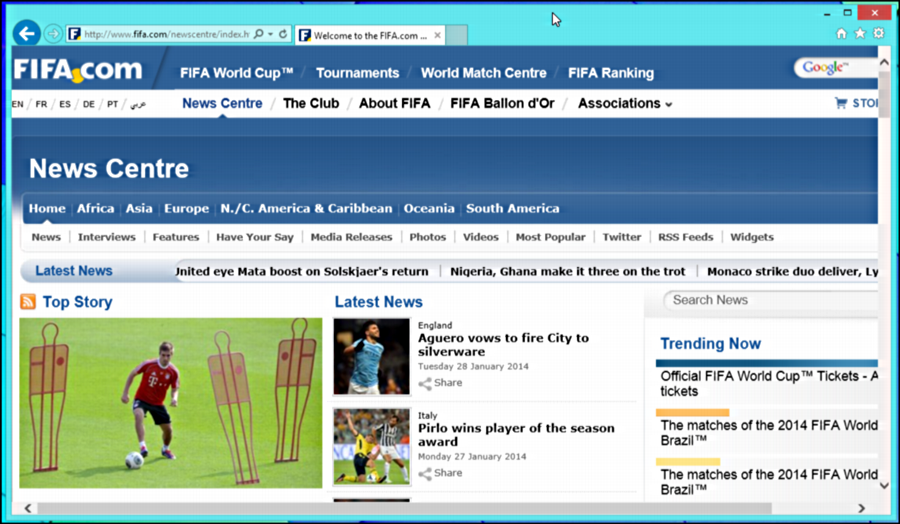Screen dimensions: 900x524
Task: Open the Features section link
Action: tap(176, 237)
